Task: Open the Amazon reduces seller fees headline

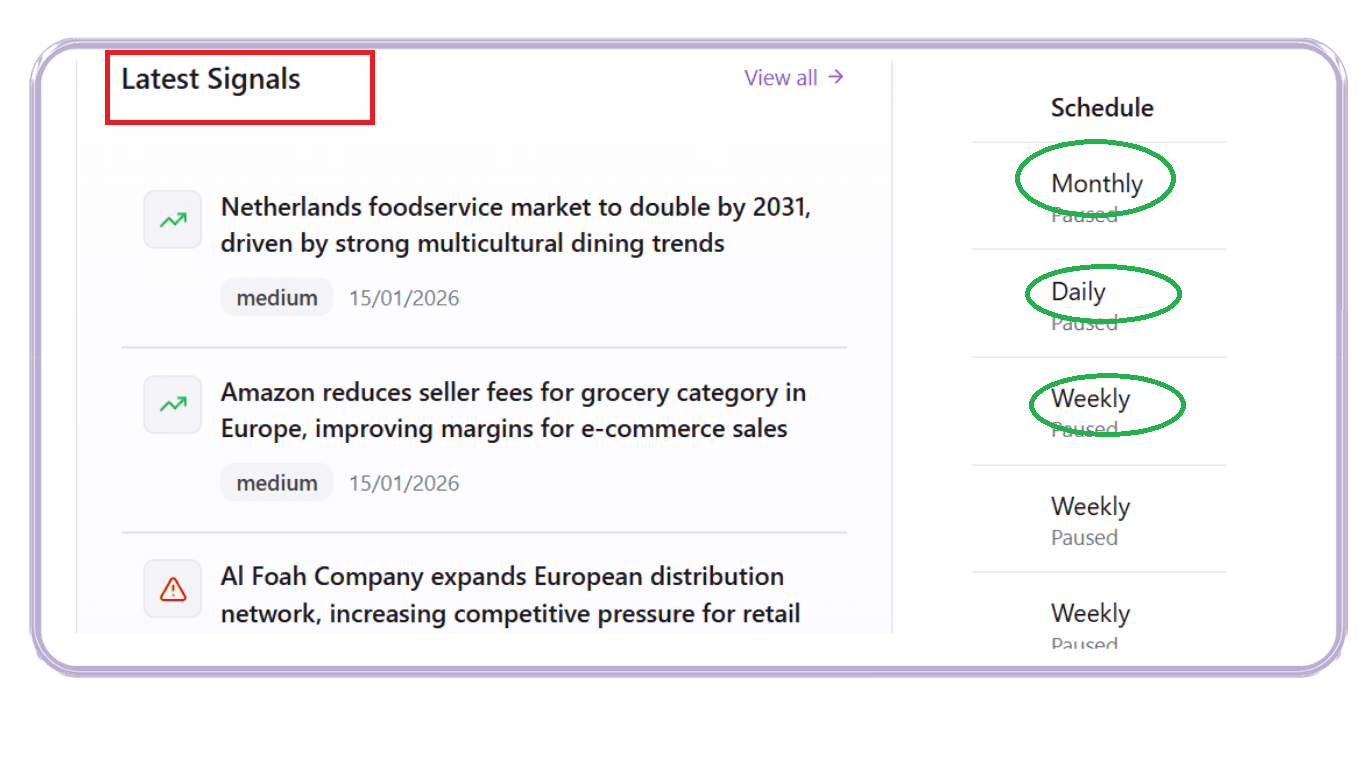Action: 513,410
